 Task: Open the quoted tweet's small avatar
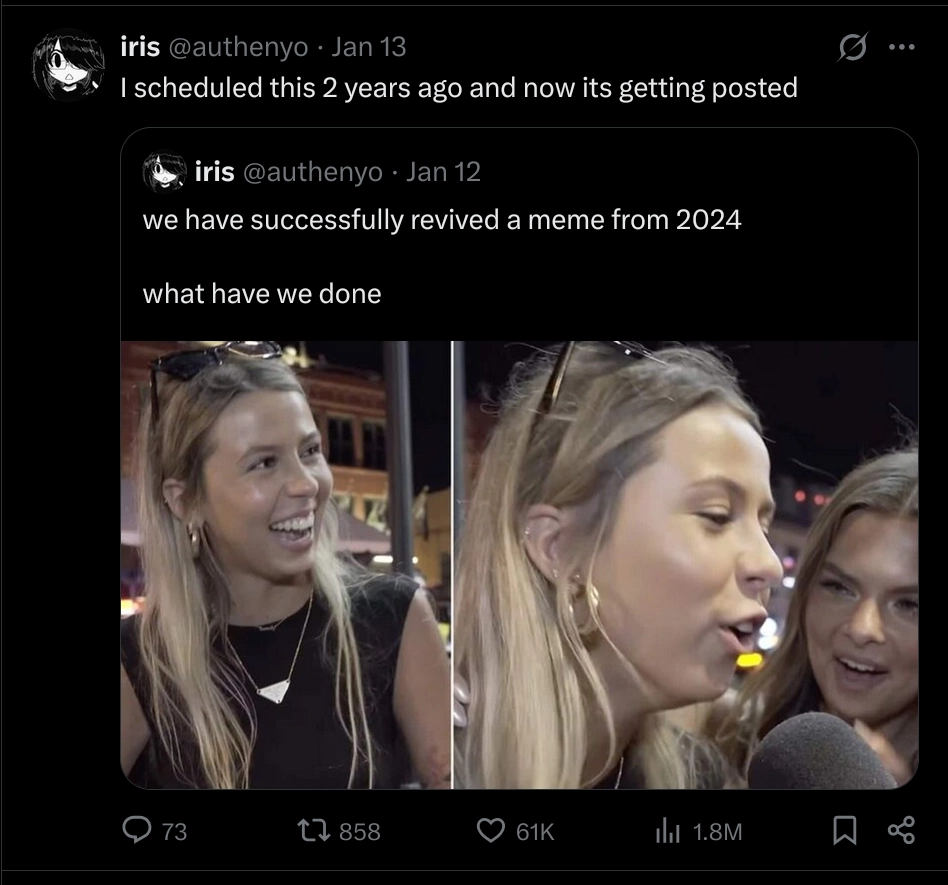point(165,172)
